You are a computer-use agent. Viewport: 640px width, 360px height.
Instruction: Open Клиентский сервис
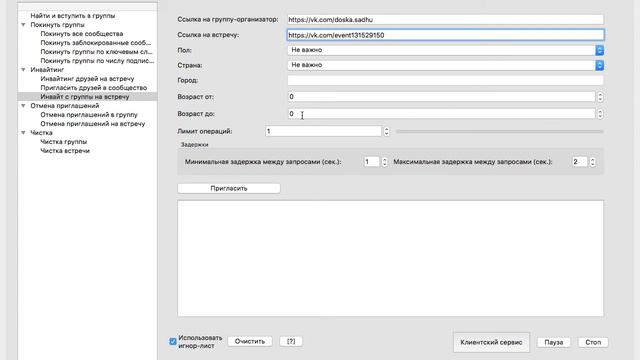[x=491, y=342]
